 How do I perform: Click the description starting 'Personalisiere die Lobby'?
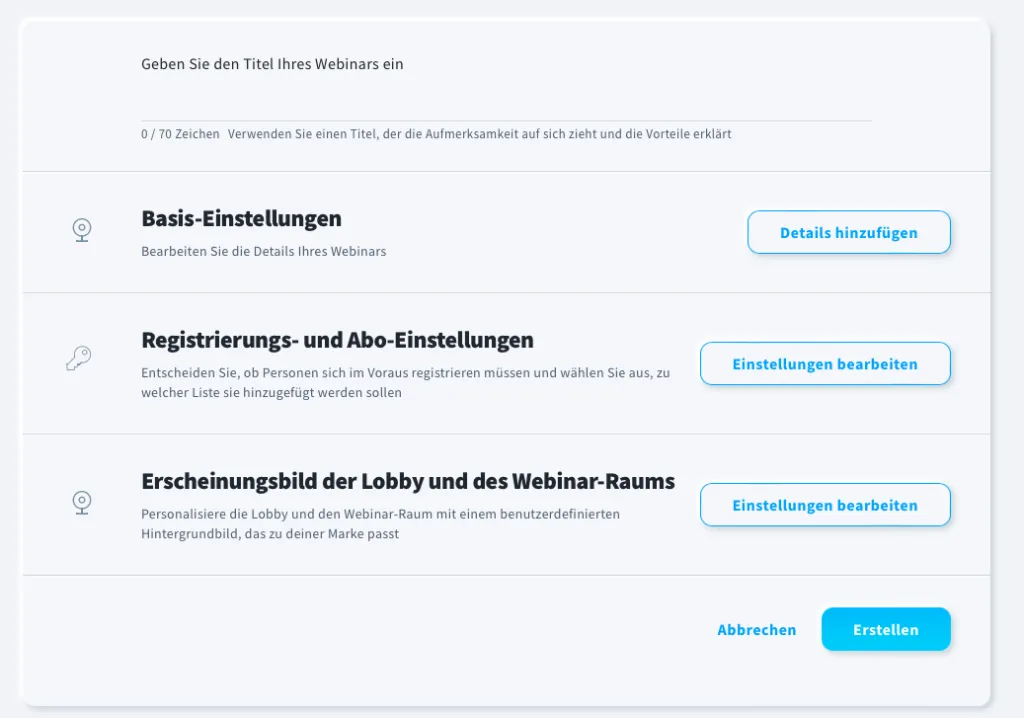click(x=381, y=524)
